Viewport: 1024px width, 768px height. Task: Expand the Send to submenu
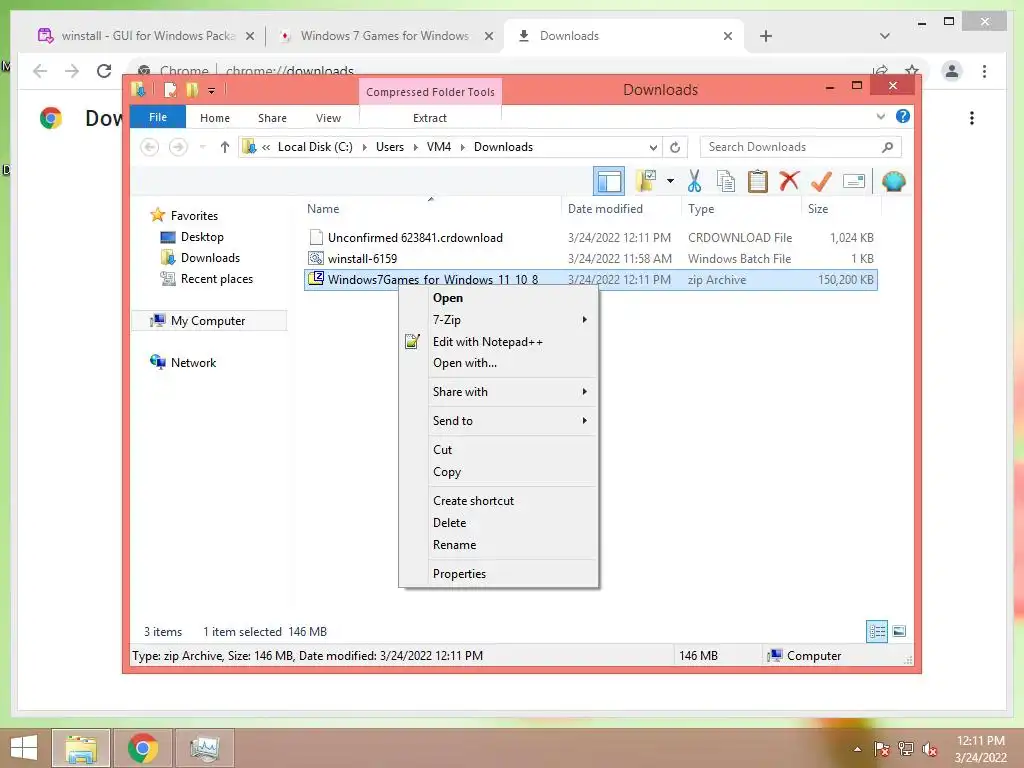(x=498, y=421)
